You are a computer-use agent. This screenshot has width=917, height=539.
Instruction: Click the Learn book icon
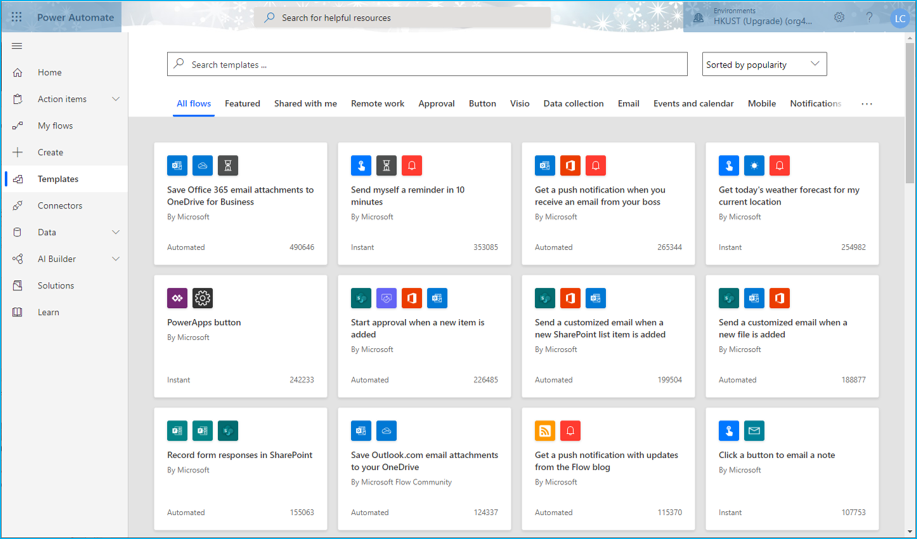click(x=18, y=312)
